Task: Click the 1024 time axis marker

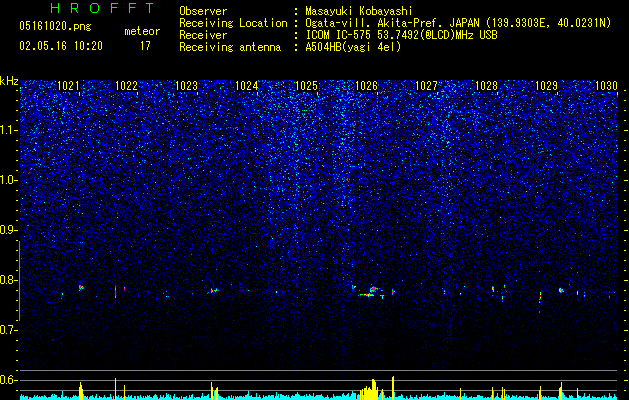Action: click(x=246, y=85)
